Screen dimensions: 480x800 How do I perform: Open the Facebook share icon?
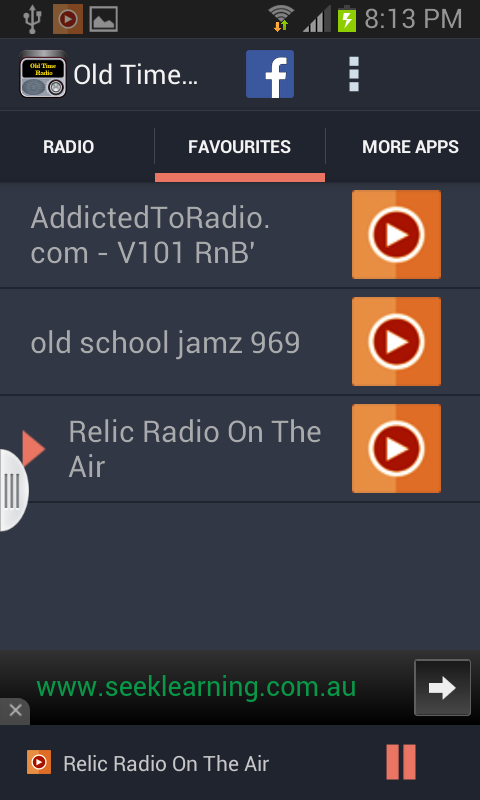[270, 74]
